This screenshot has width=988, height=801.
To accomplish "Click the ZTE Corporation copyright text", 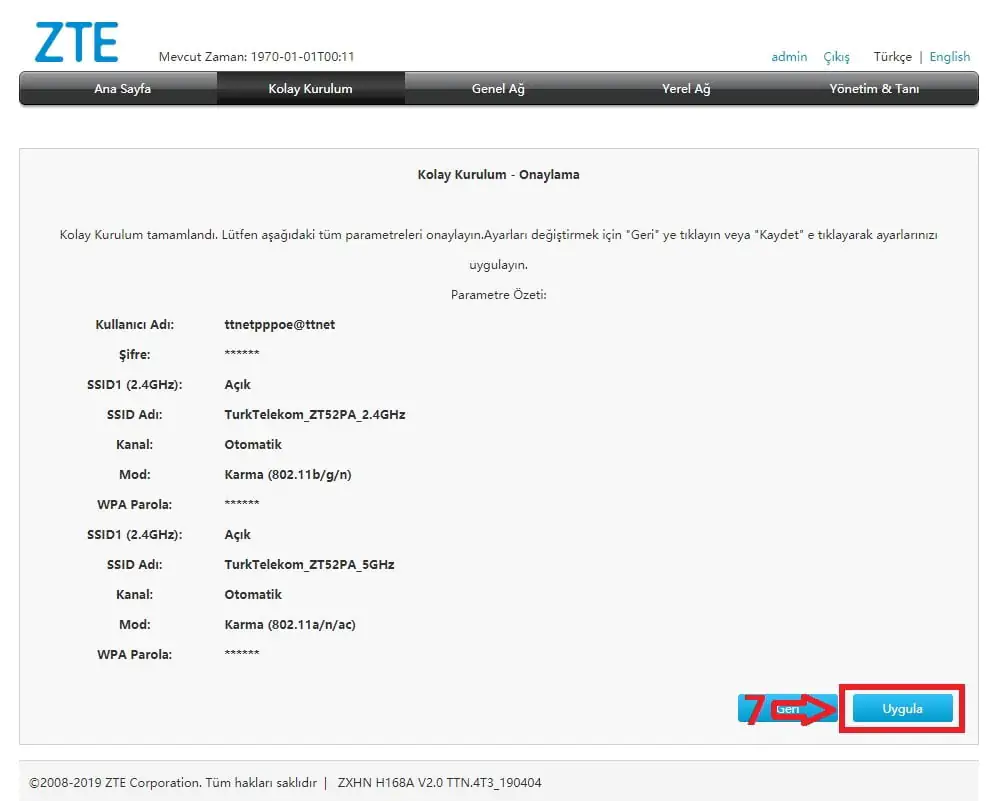I will click(173, 783).
